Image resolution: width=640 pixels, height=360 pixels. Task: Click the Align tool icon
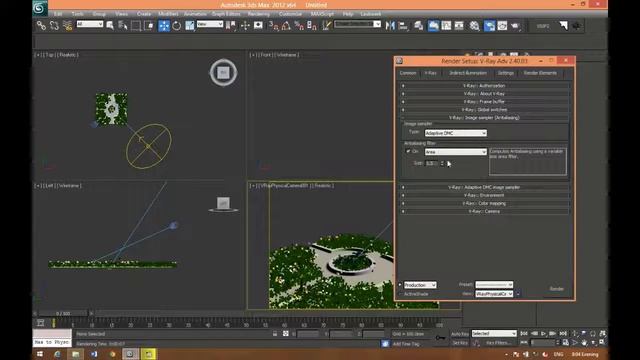pos(403,26)
